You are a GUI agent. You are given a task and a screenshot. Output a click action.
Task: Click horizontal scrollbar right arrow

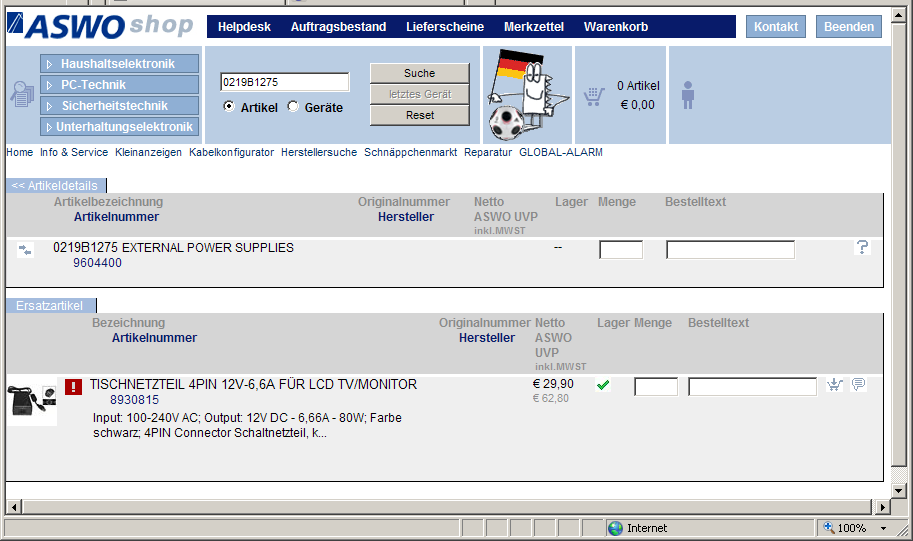click(883, 507)
